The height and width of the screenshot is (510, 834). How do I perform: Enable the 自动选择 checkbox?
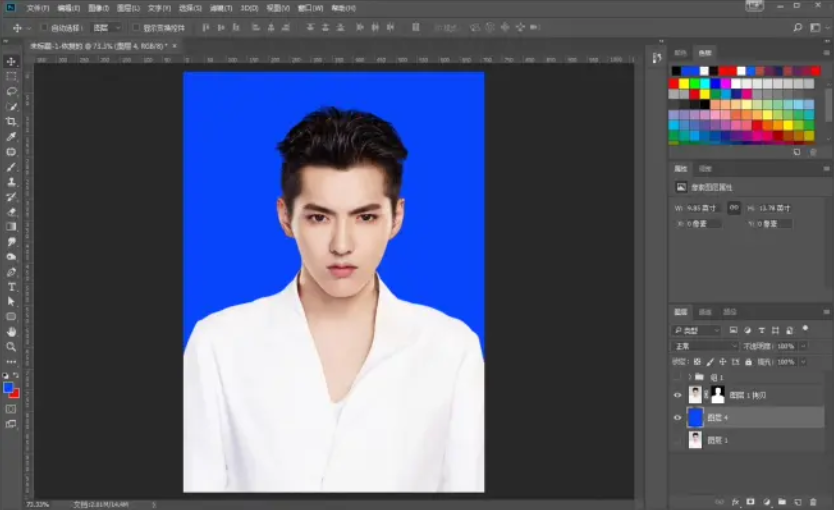(x=43, y=27)
